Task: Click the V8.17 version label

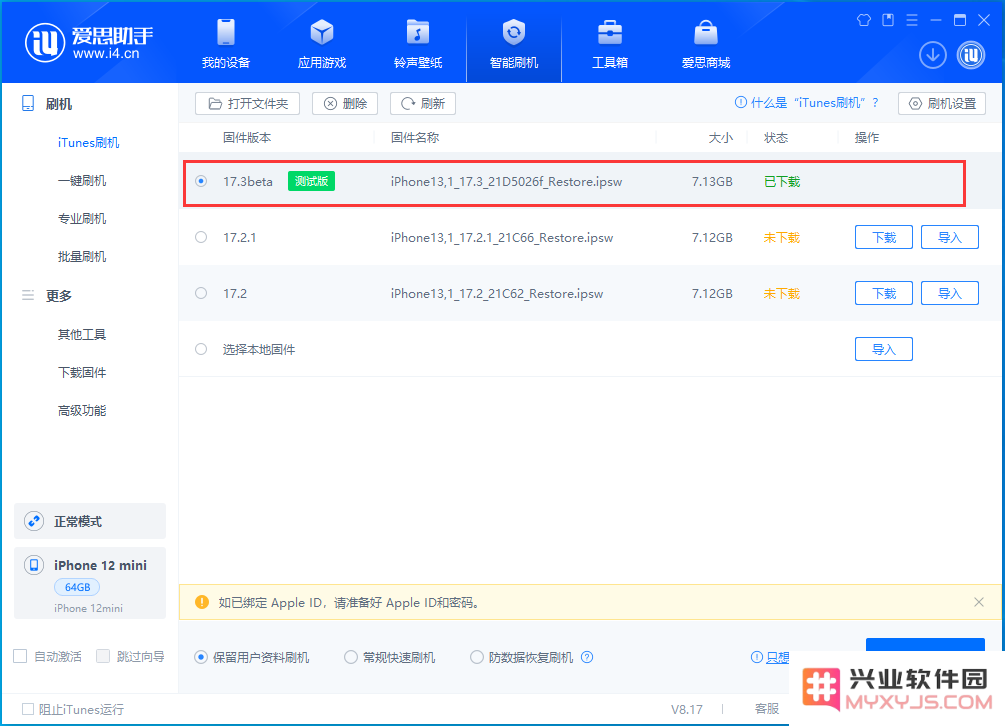Action: [x=686, y=709]
